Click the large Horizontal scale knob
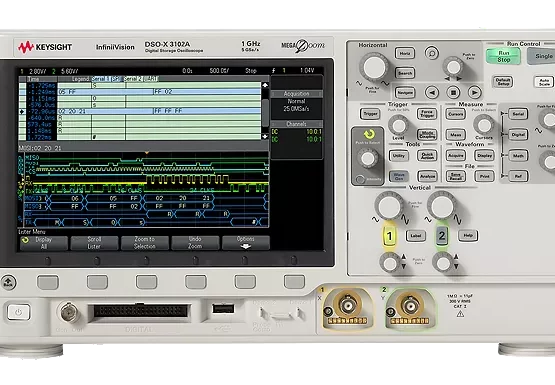The image size is (555, 385). (374, 67)
